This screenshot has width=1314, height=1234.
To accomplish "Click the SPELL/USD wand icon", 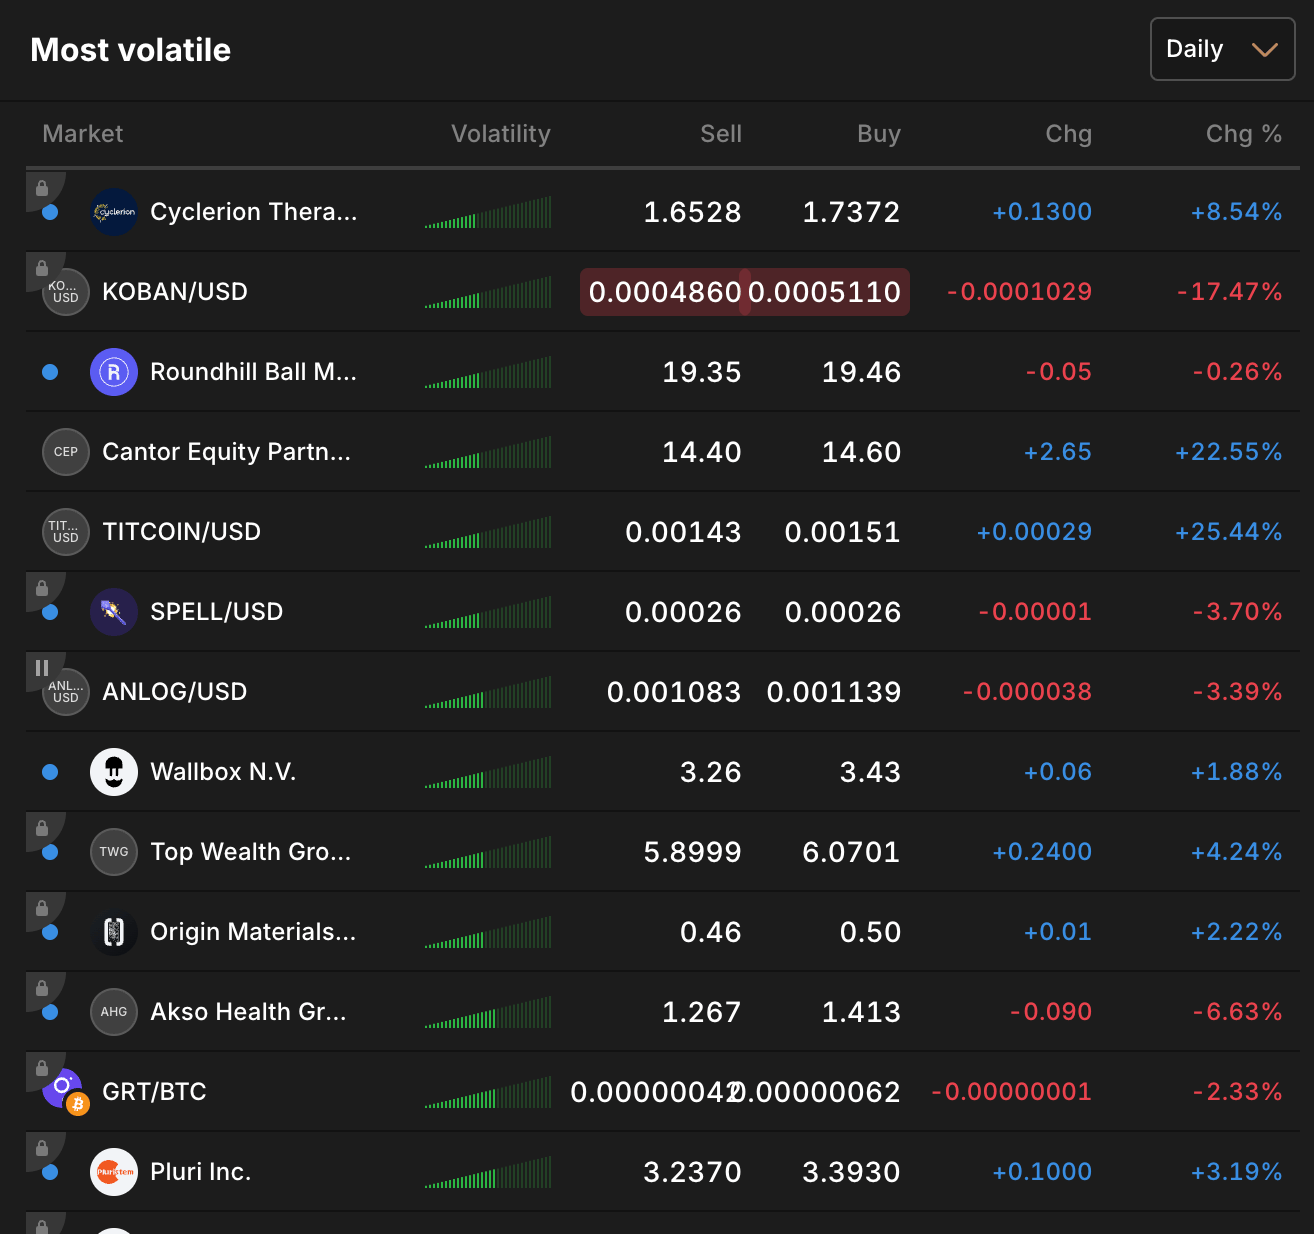I will [x=114, y=612].
